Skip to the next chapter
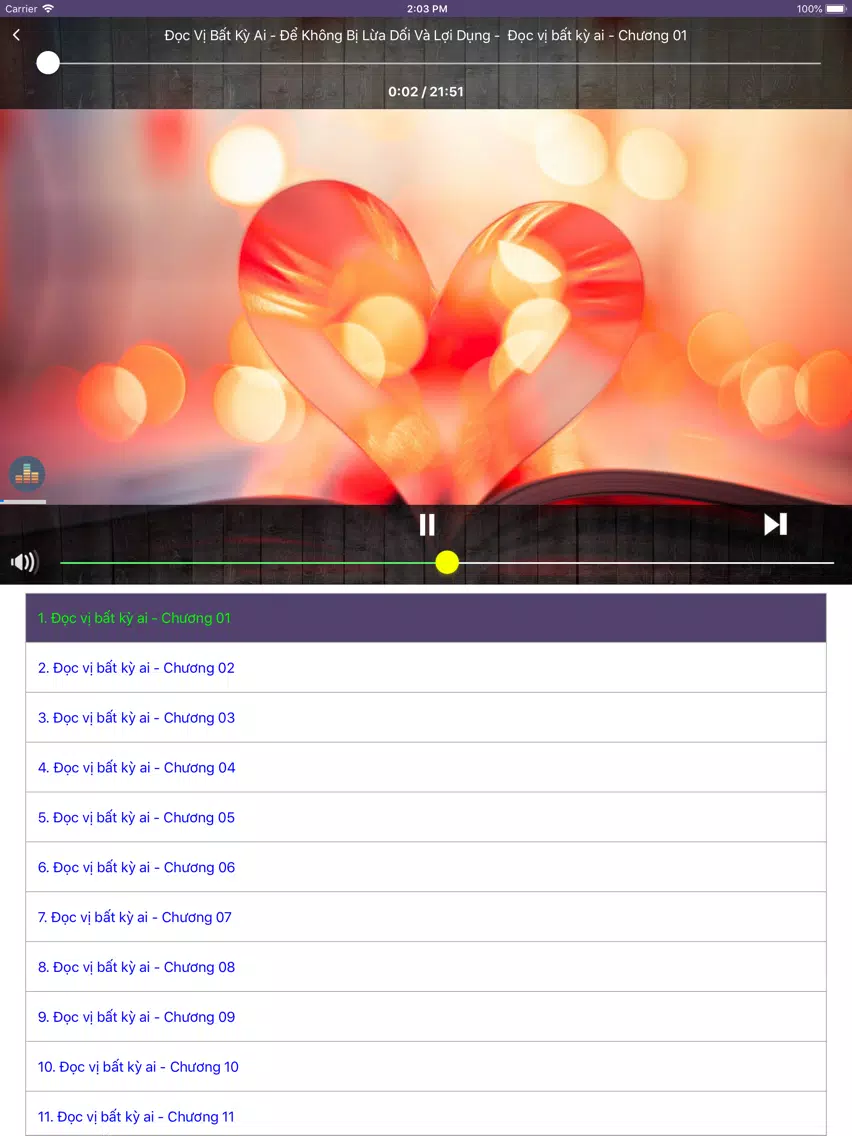Viewport: 852px width, 1136px height. click(x=774, y=525)
